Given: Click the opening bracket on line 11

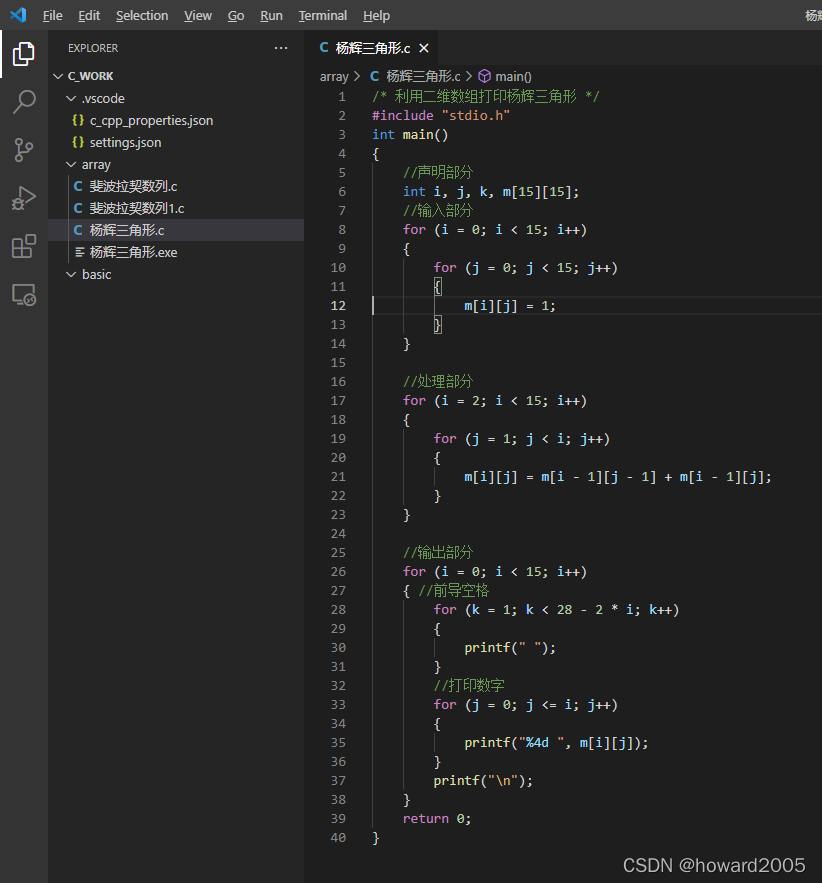Looking at the screenshot, I should tap(437, 287).
